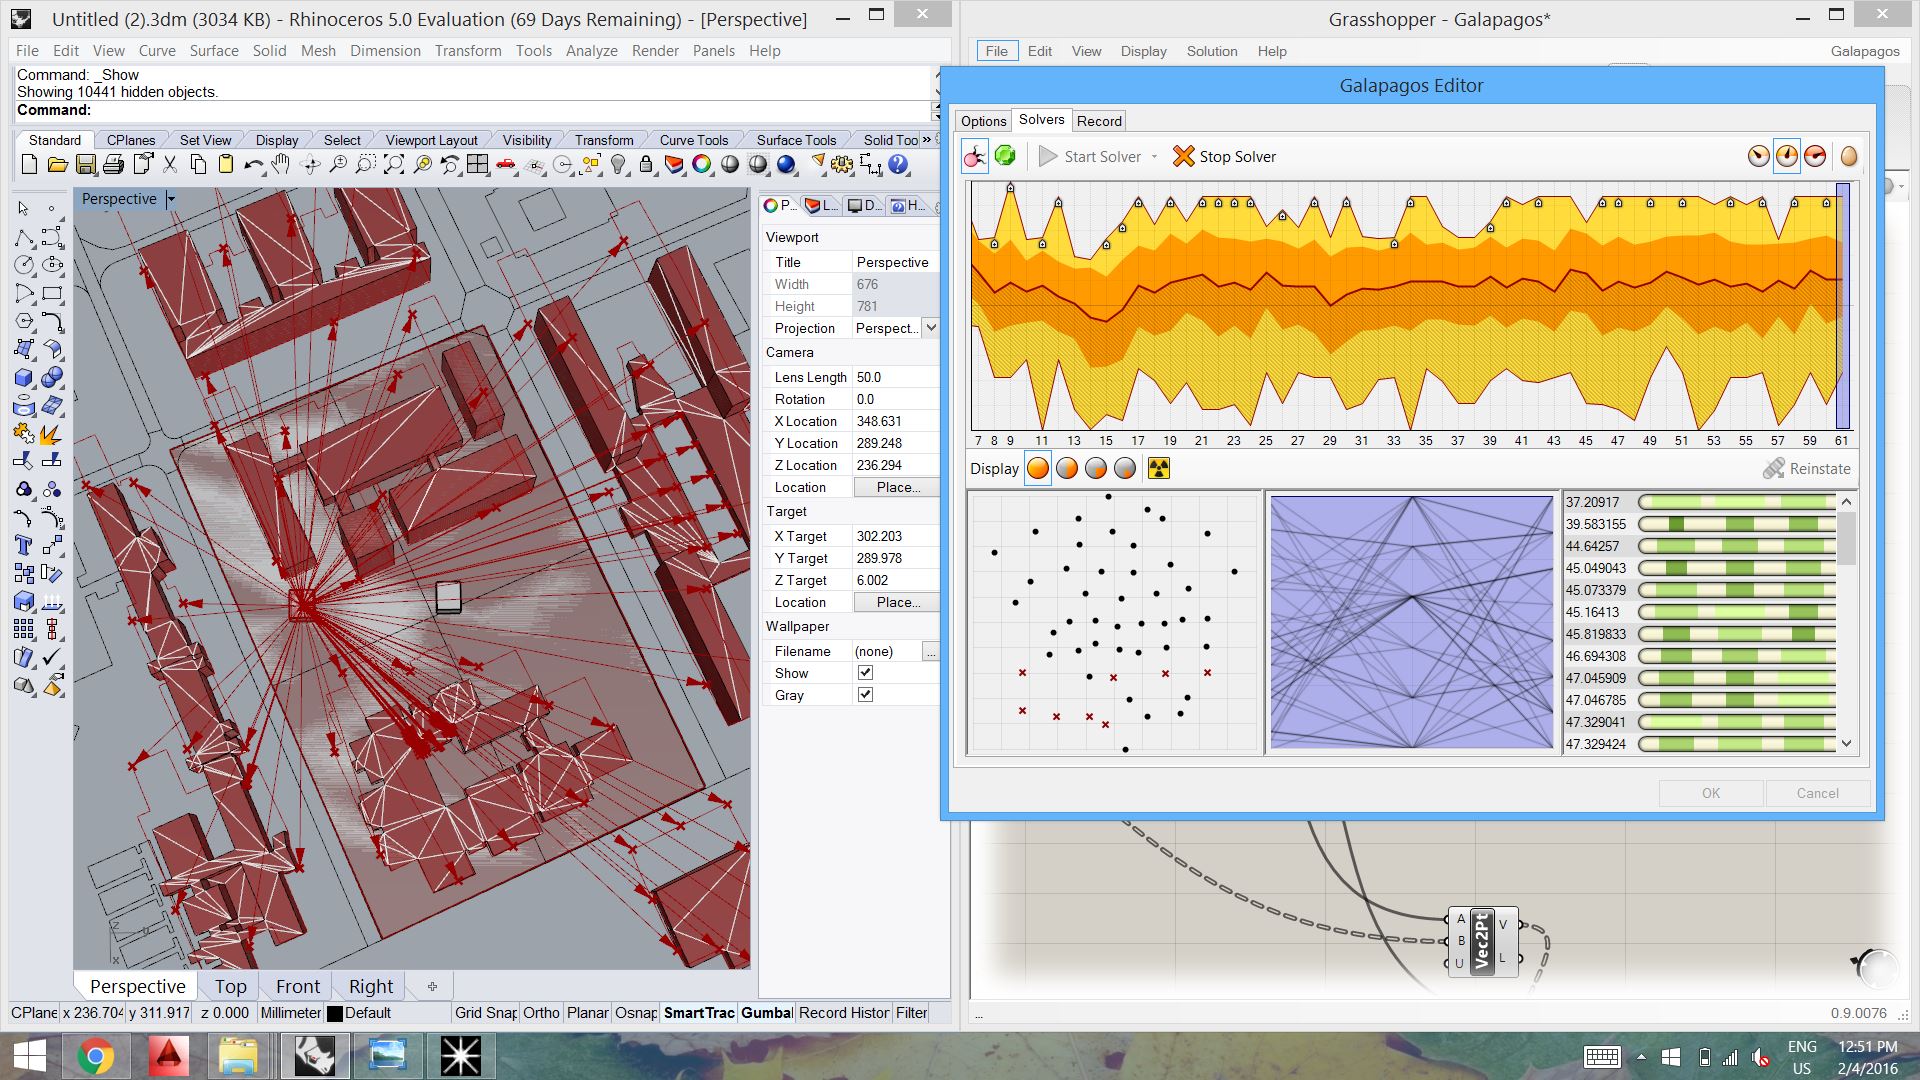Image resolution: width=1920 pixels, height=1080 pixels.
Task: Toggle Planar in status bar
Action: [x=587, y=1013]
